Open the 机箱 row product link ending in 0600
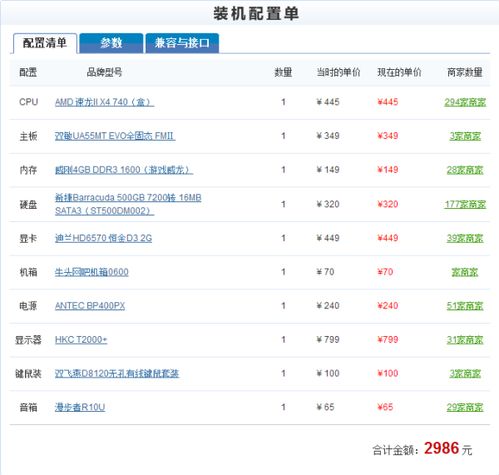Viewport: 499px width, 475px height. pos(92,272)
